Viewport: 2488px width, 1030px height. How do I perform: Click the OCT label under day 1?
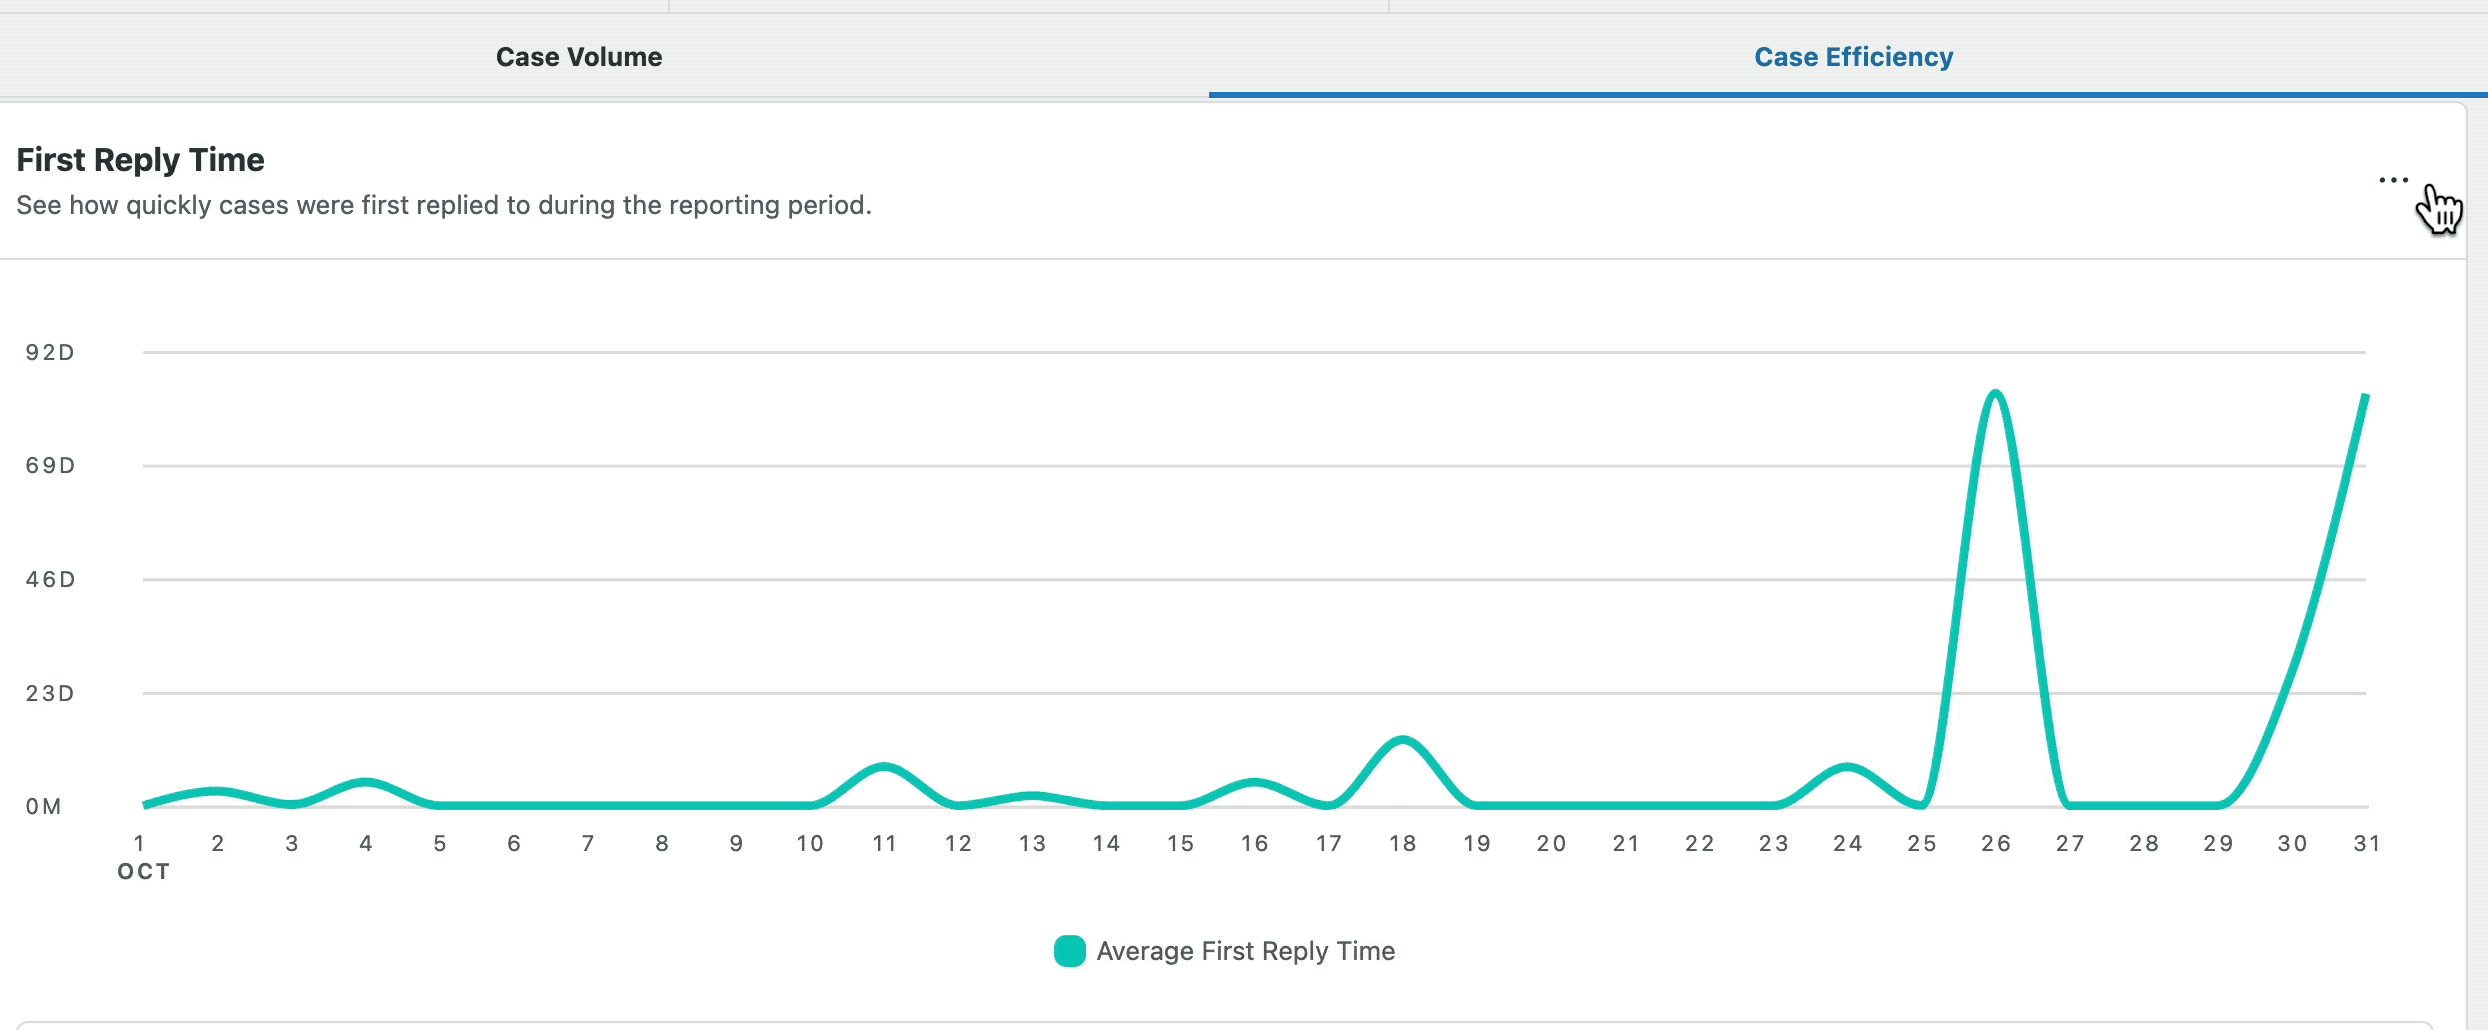coord(143,871)
